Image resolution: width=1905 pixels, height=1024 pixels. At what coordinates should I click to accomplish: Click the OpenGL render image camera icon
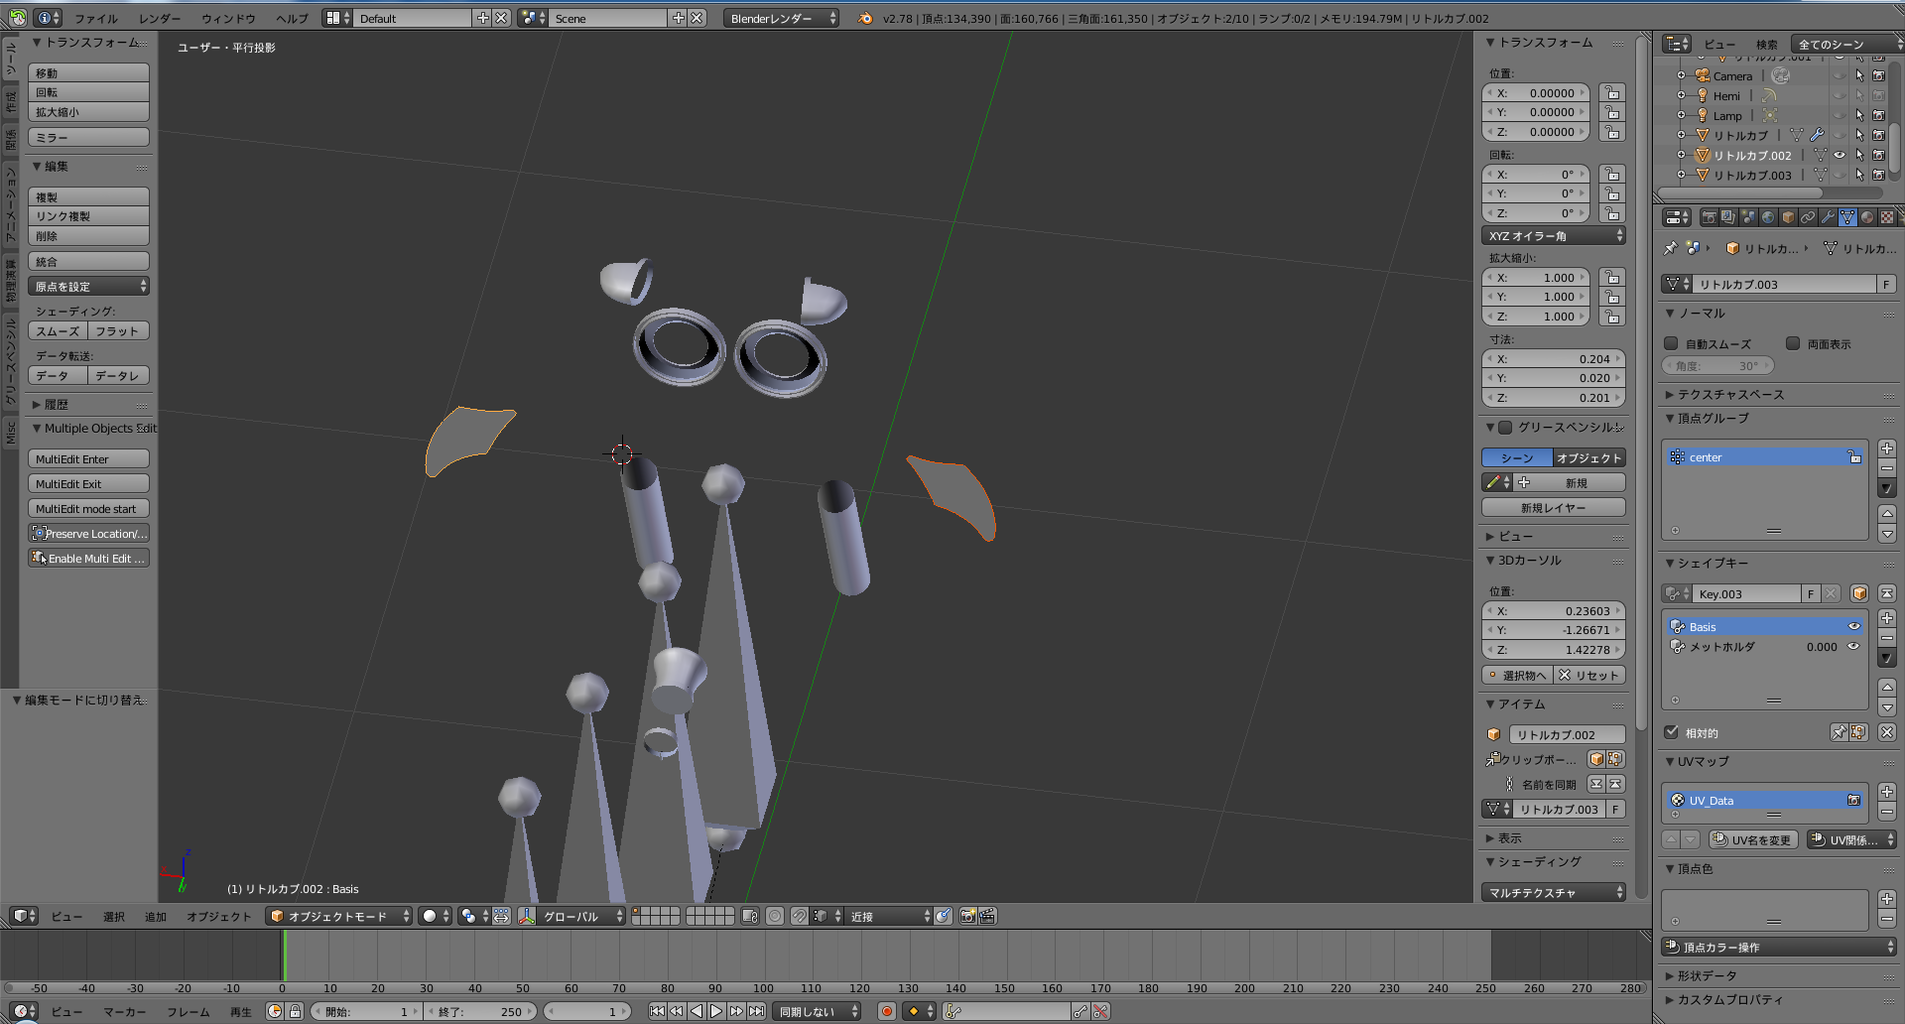967,916
